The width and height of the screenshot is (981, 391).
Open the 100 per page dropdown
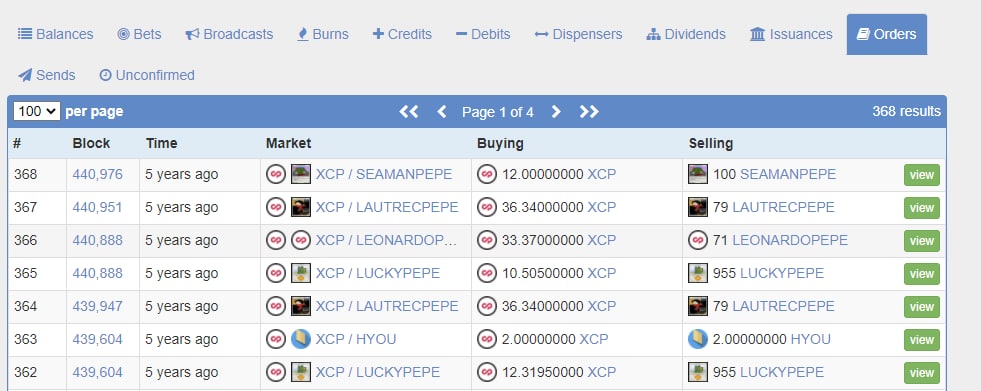(36, 111)
